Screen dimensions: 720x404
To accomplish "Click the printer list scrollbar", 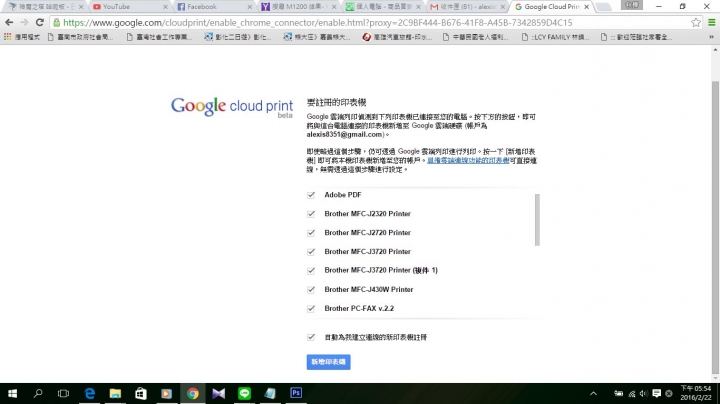I will tap(537, 220).
